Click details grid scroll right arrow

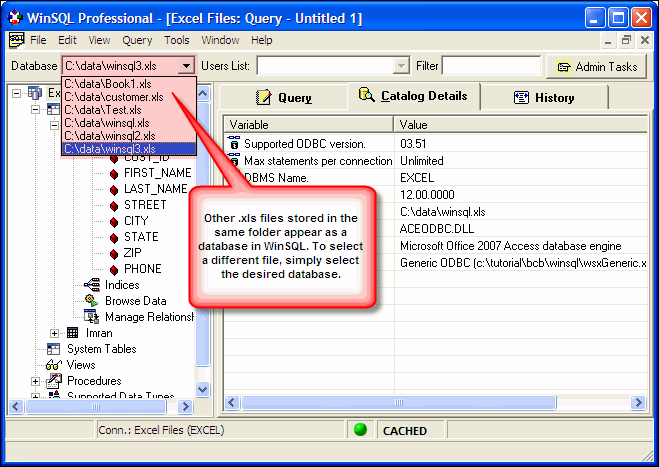638,402
